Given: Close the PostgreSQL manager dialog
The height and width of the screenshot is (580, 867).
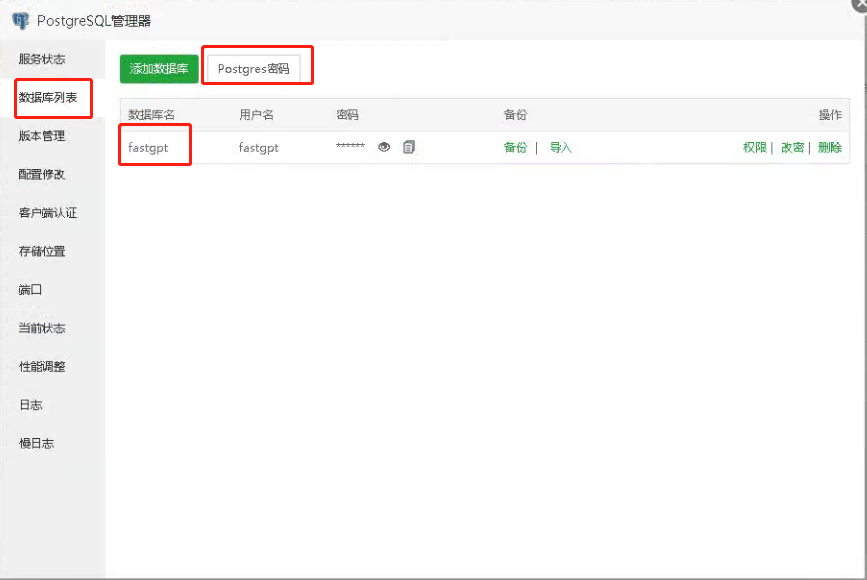Looking at the screenshot, I should (860, 4).
